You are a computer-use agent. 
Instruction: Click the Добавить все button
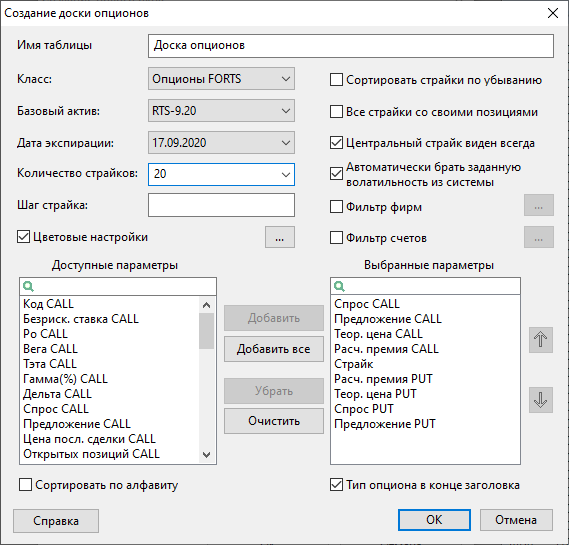point(274,349)
